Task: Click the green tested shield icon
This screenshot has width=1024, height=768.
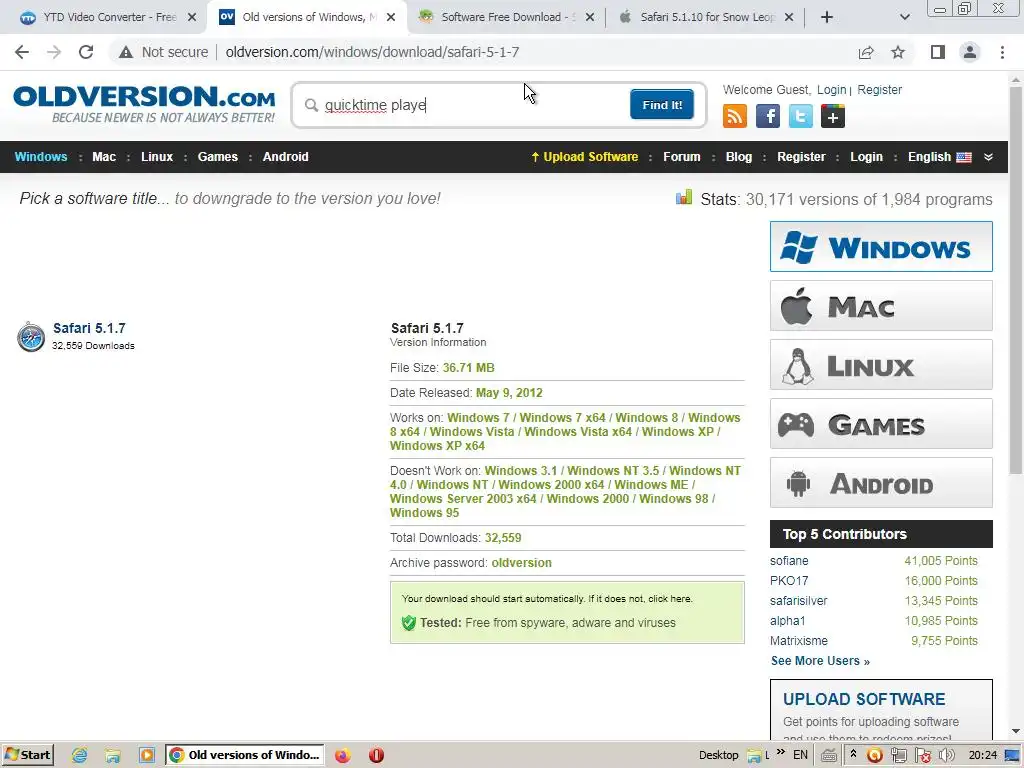Action: click(x=409, y=622)
